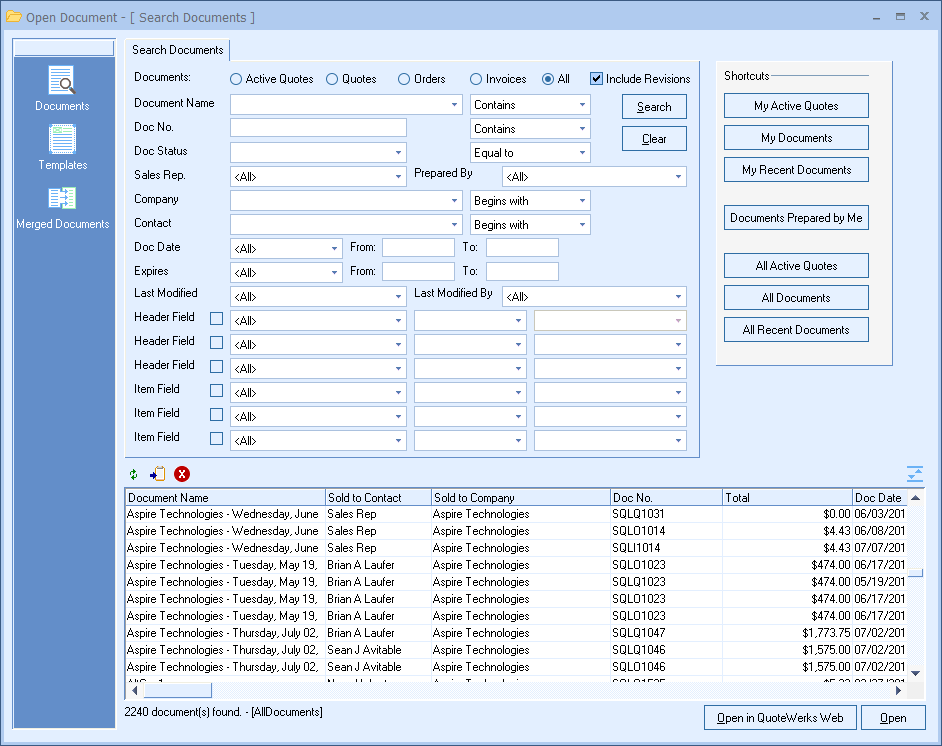The height and width of the screenshot is (746, 942).
Task: Click the results horizontal scrollbar thumb
Action: coord(178,690)
